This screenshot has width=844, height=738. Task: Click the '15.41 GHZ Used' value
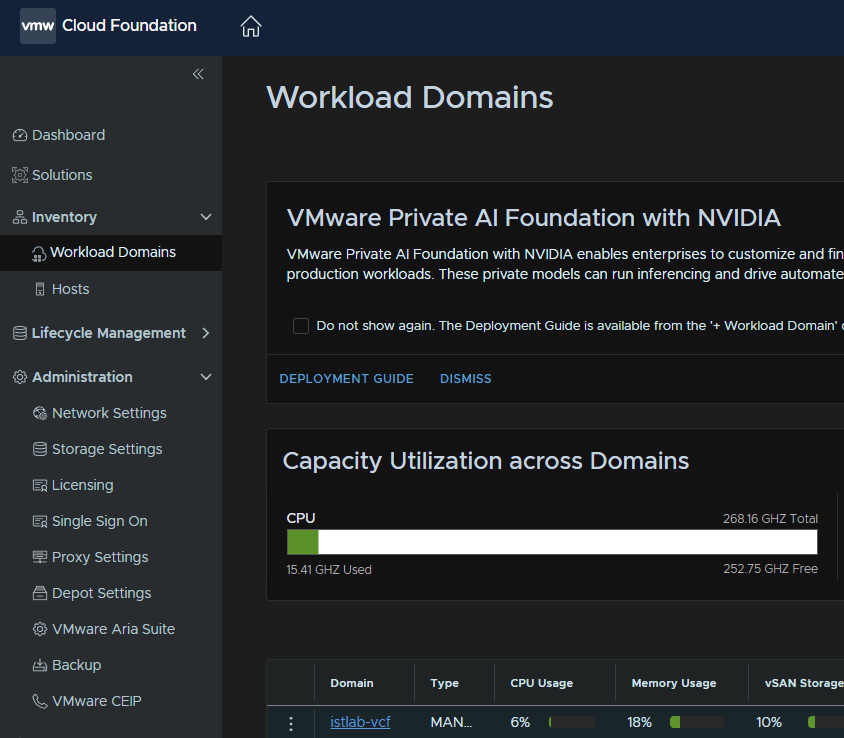tap(329, 570)
